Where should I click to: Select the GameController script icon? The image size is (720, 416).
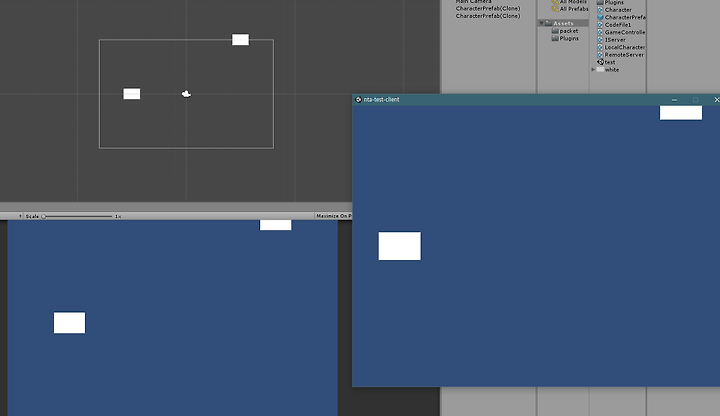click(x=600, y=32)
